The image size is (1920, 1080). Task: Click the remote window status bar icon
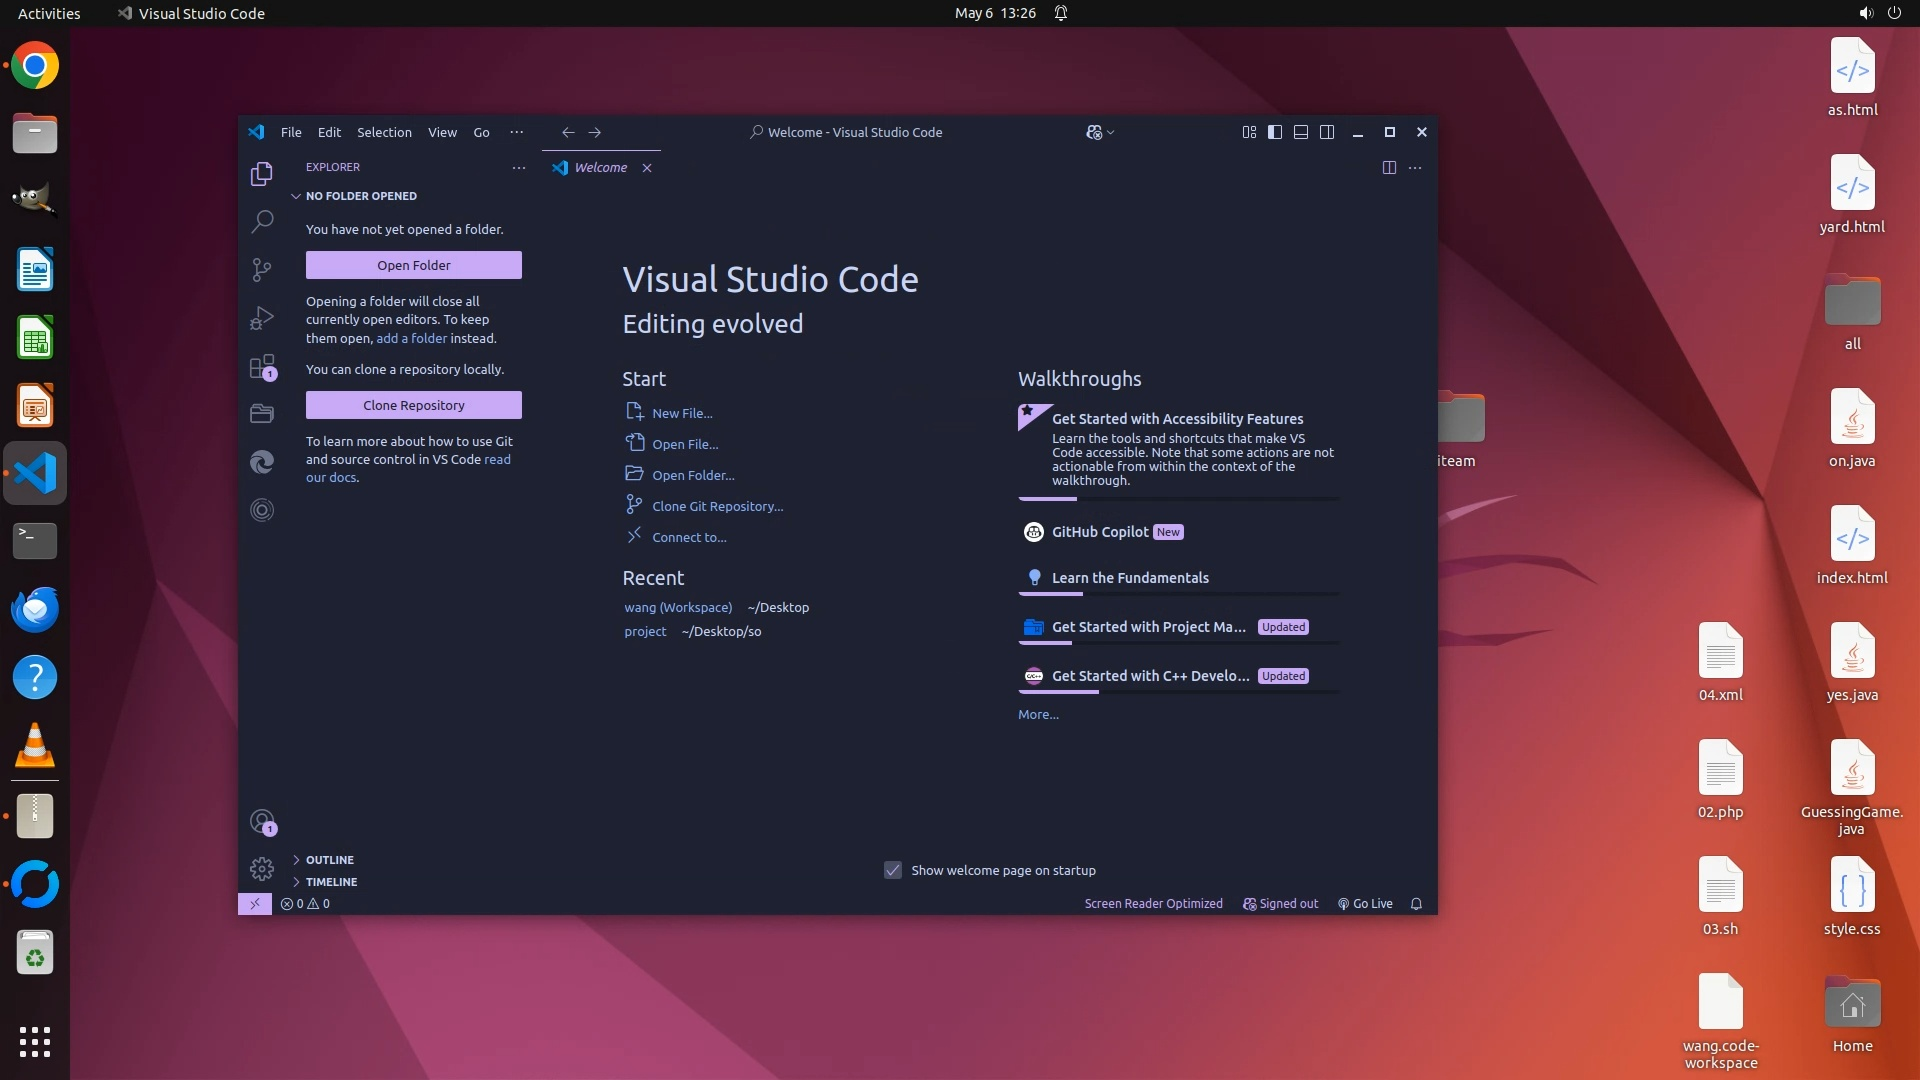click(255, 904)
